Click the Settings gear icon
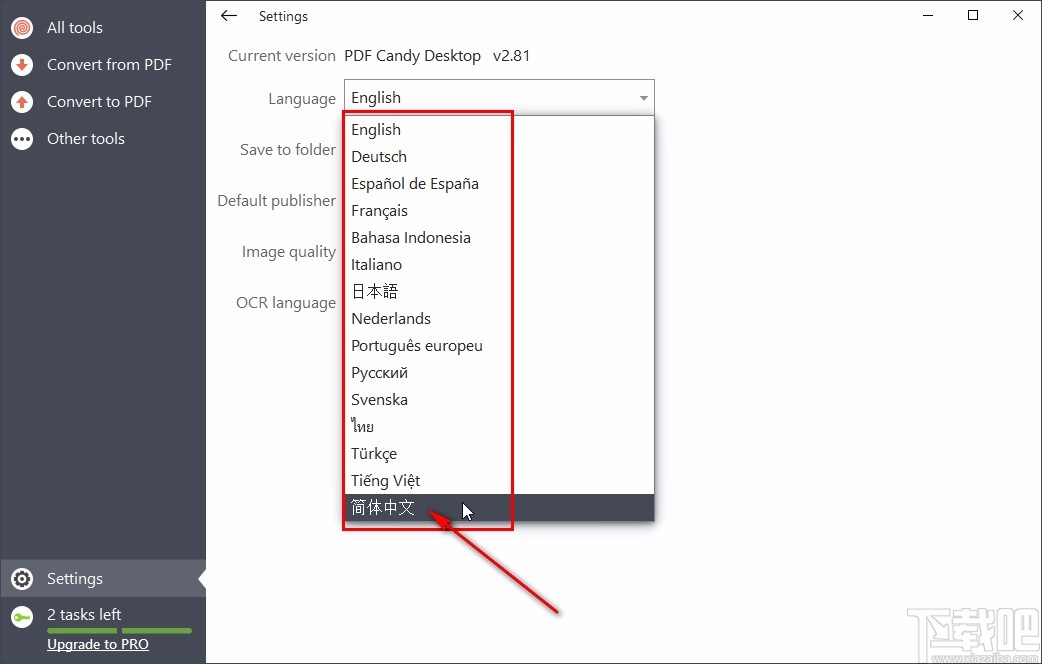Screen dimensions: 1042x664 click(22, 579)
